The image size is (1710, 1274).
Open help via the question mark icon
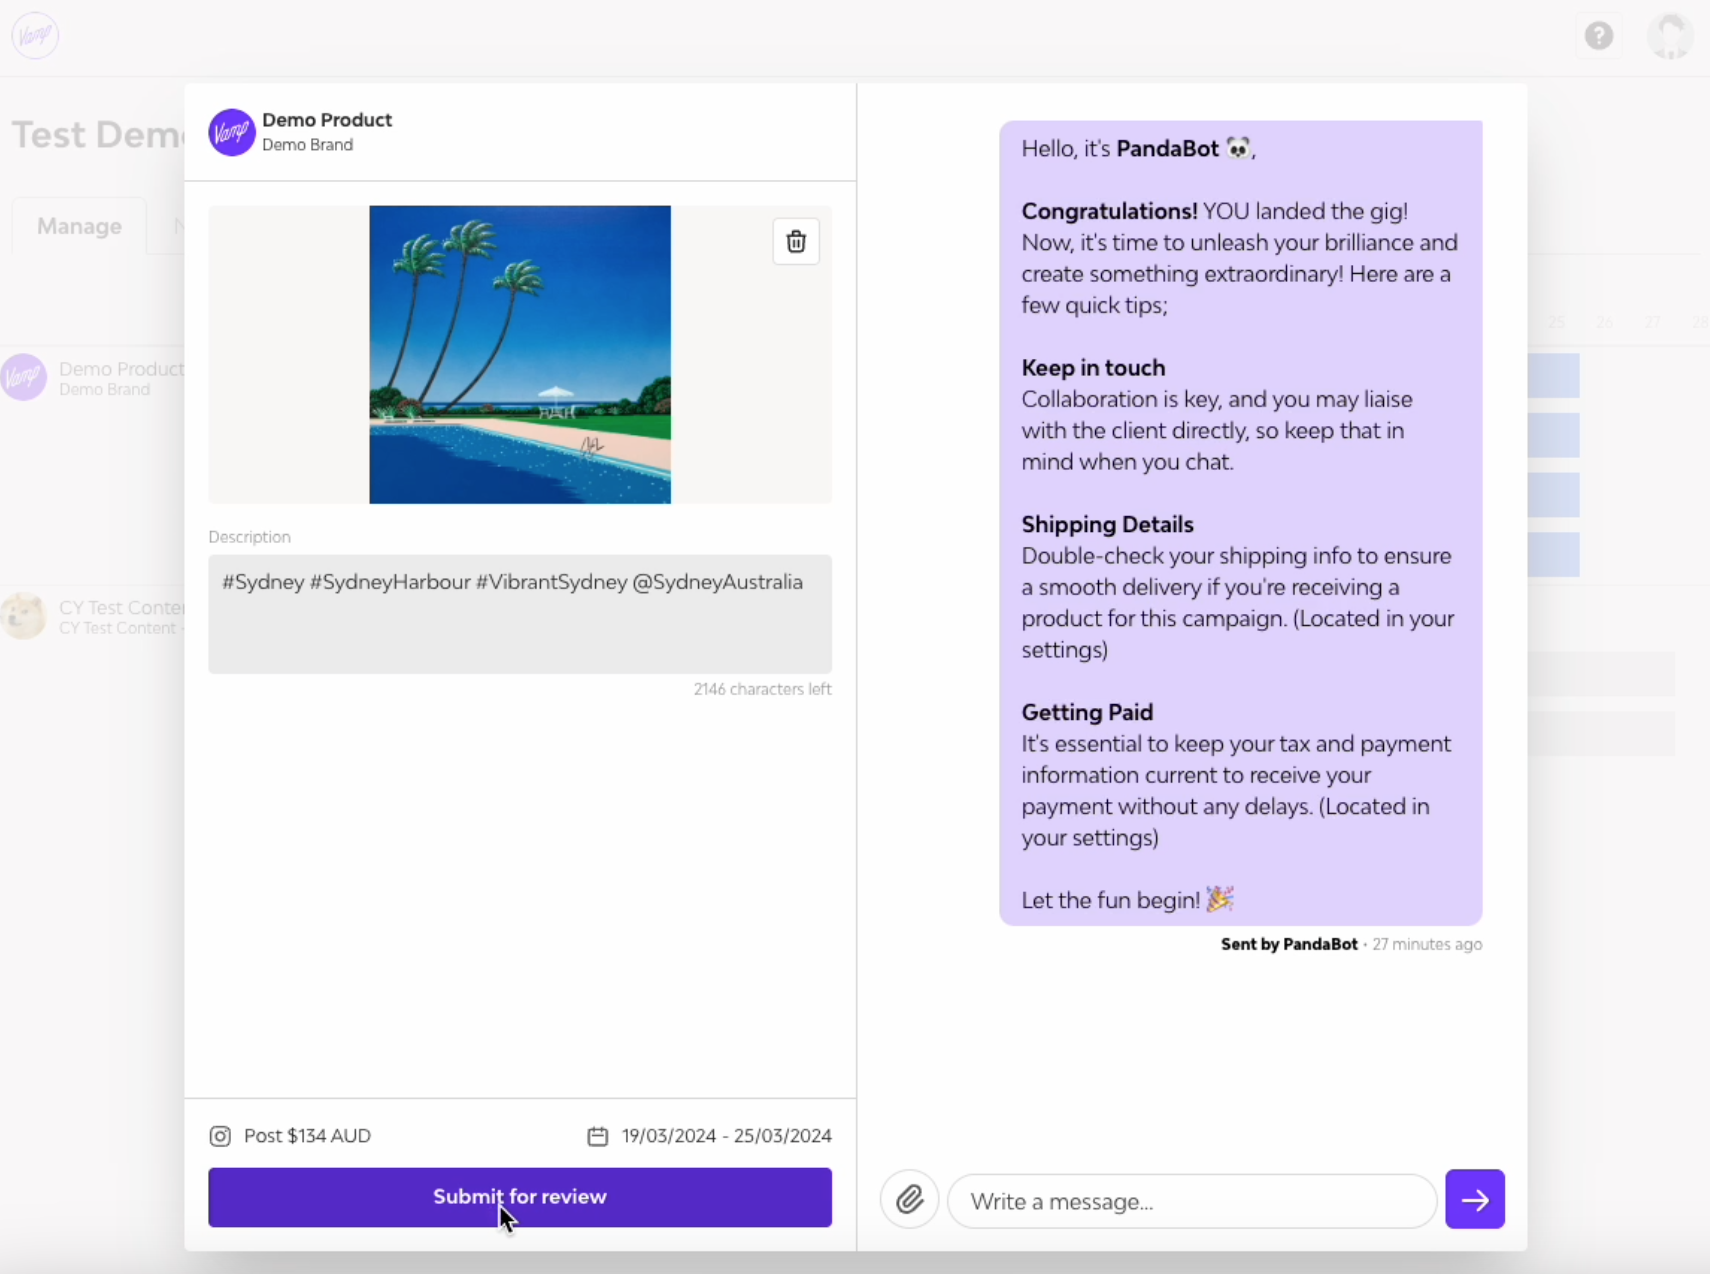coord(1599,36)
